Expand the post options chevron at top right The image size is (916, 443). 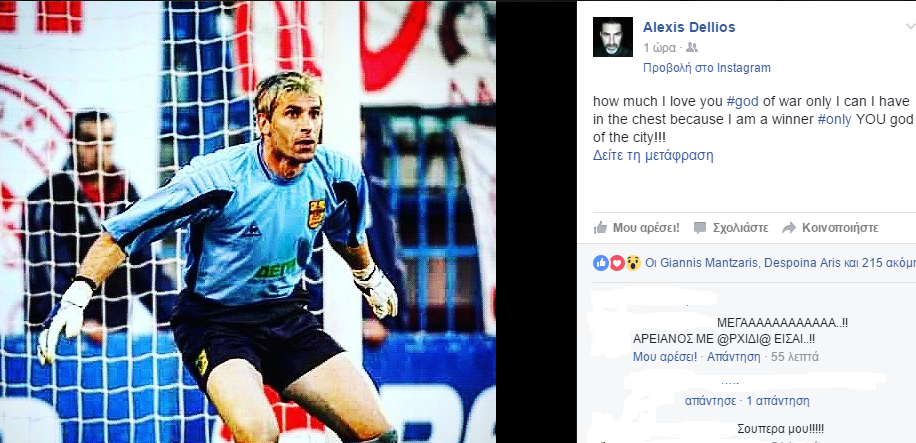(910, 26)
